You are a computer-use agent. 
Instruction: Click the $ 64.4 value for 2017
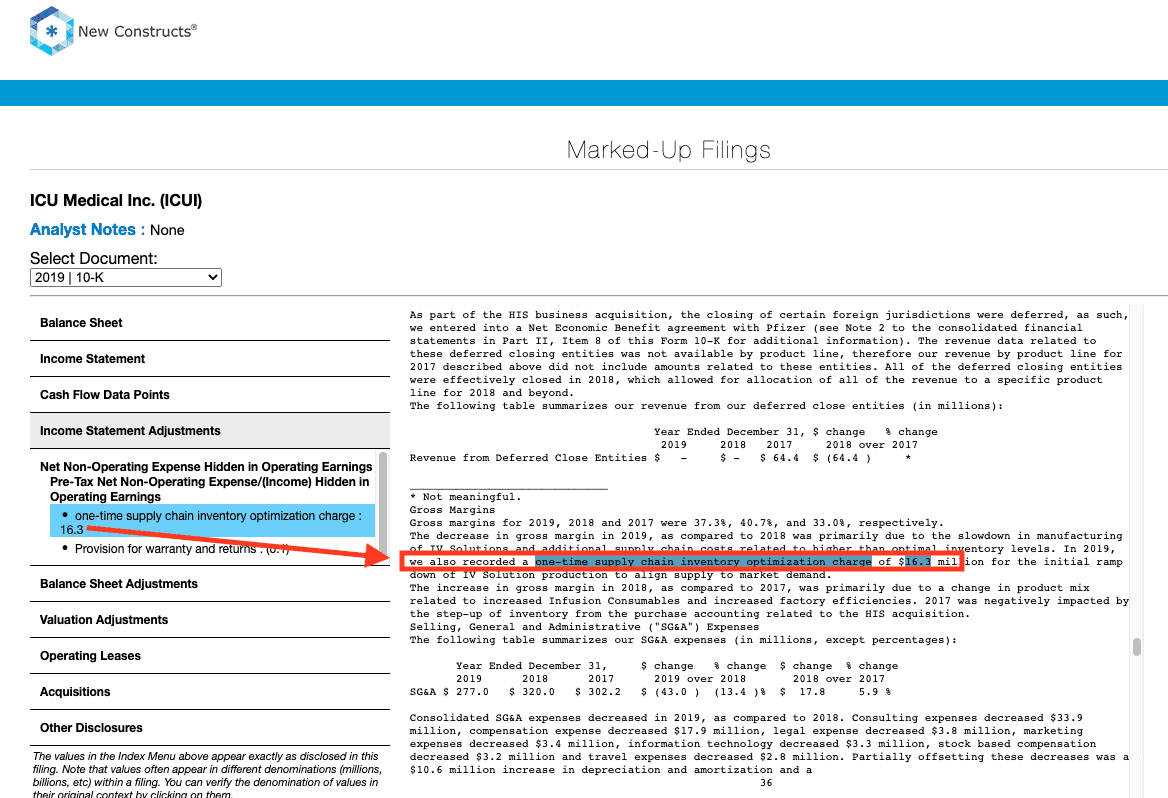(779, 457)
